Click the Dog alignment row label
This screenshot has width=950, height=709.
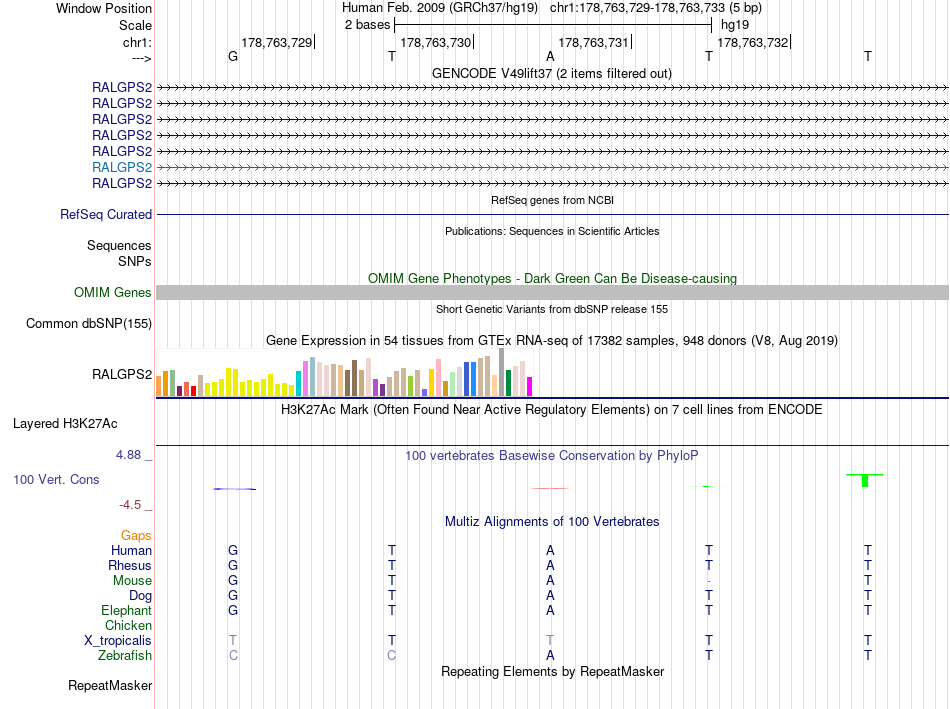pos(141,596)
